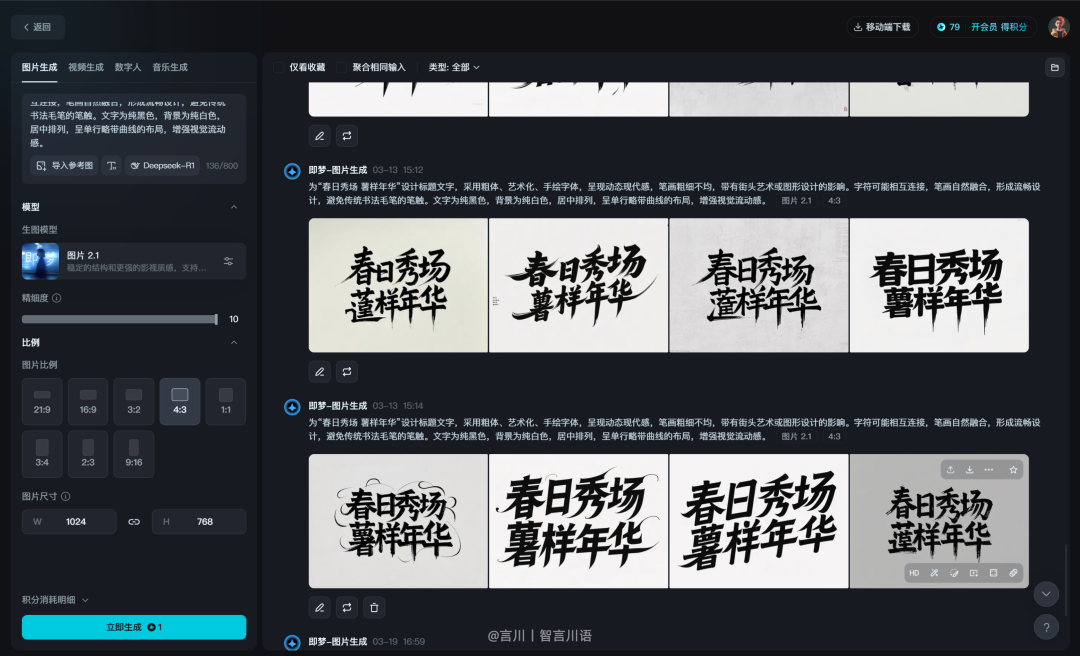Open the 类型: 全部 filter dropdown
The height and width of the screenshot is (656, 1080).
point(454,67)
